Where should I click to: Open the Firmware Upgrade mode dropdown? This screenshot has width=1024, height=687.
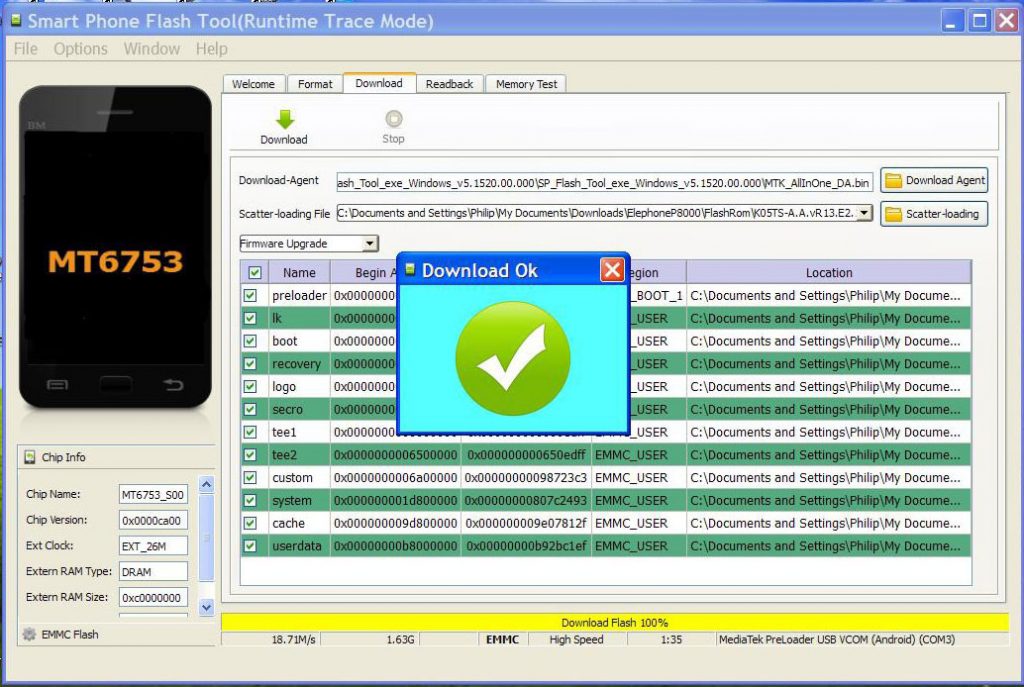(370, 244)
